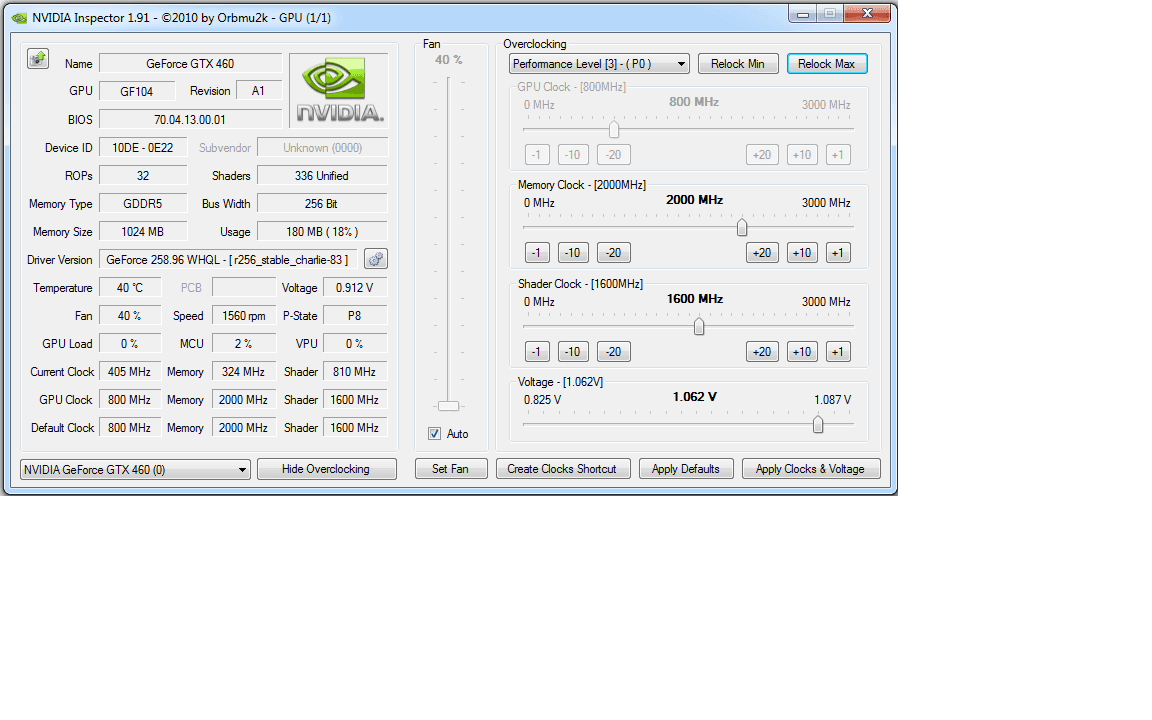The image size is (1152, 720).
Task: Click the NVIDIA logo image
Action: (339, 90)
